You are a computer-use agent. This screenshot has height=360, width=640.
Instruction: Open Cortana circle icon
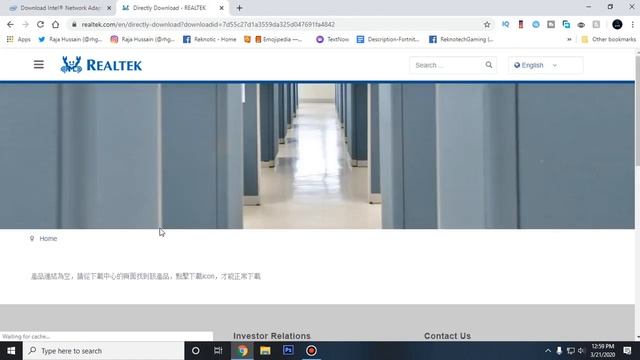(196, 351)
